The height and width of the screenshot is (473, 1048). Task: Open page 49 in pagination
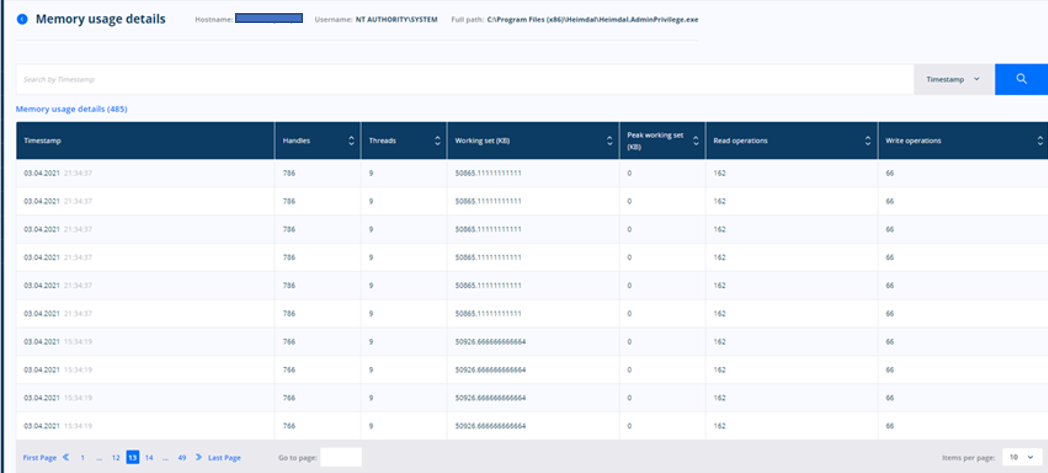click(182, 458)
